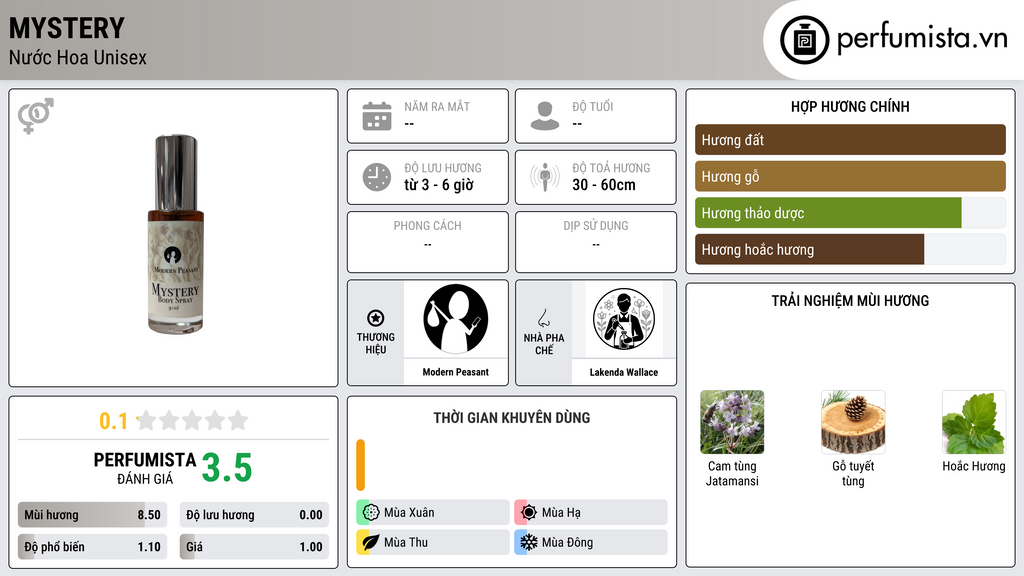The image size is (1024, 576).
Task: Click the Mystery body spray bottle image
Action: (176, 234)
